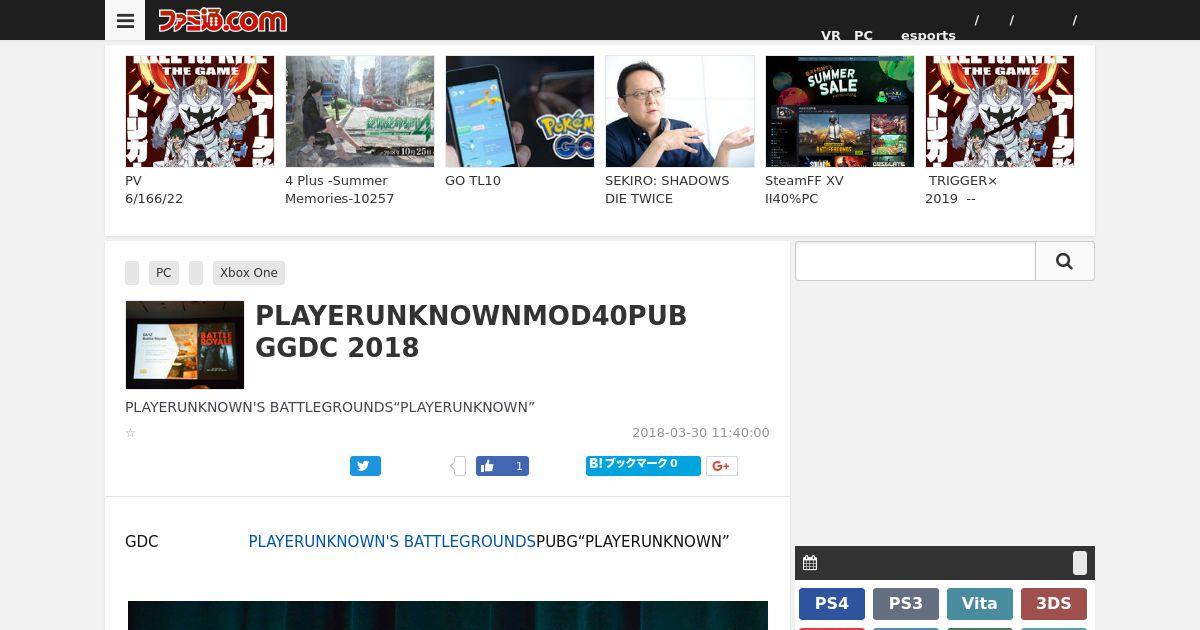This screenshot has height=630, width=1200.
Task: Click the Famitsu.com logo
Action: pyautogui.click(x=222, y=20)
